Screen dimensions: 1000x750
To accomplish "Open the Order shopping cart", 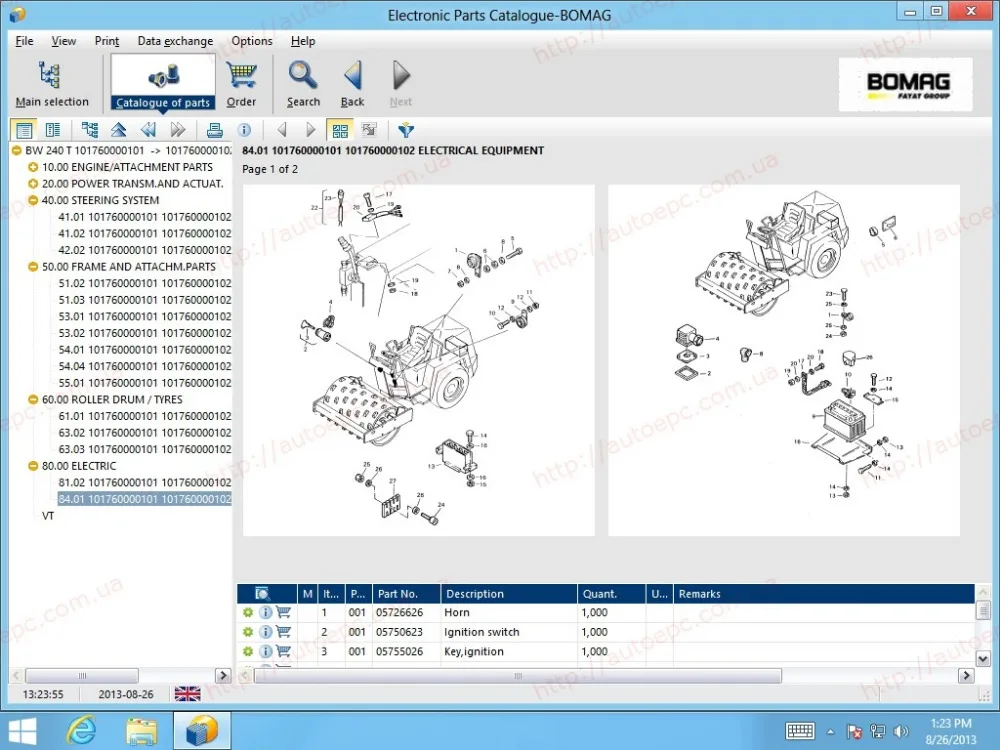I will (241, 84).
